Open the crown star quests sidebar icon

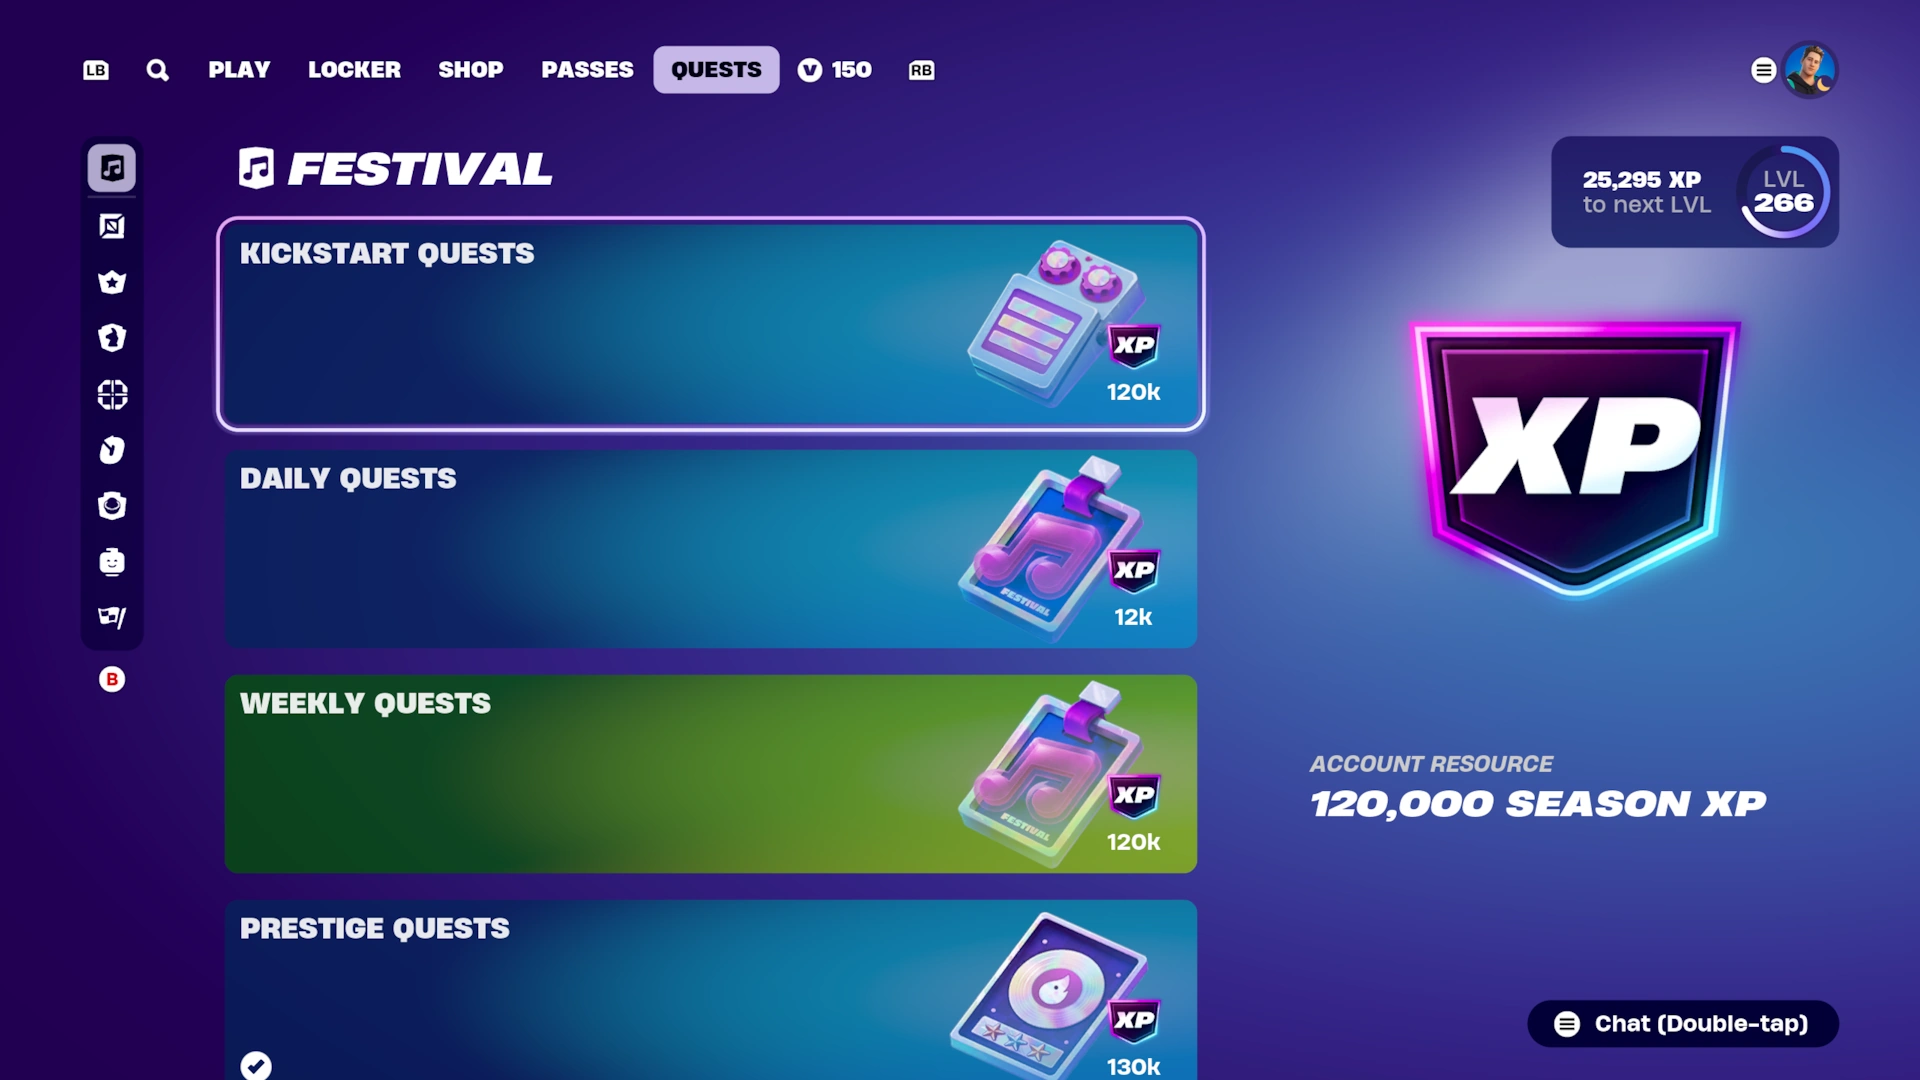[x=112, y=282]
